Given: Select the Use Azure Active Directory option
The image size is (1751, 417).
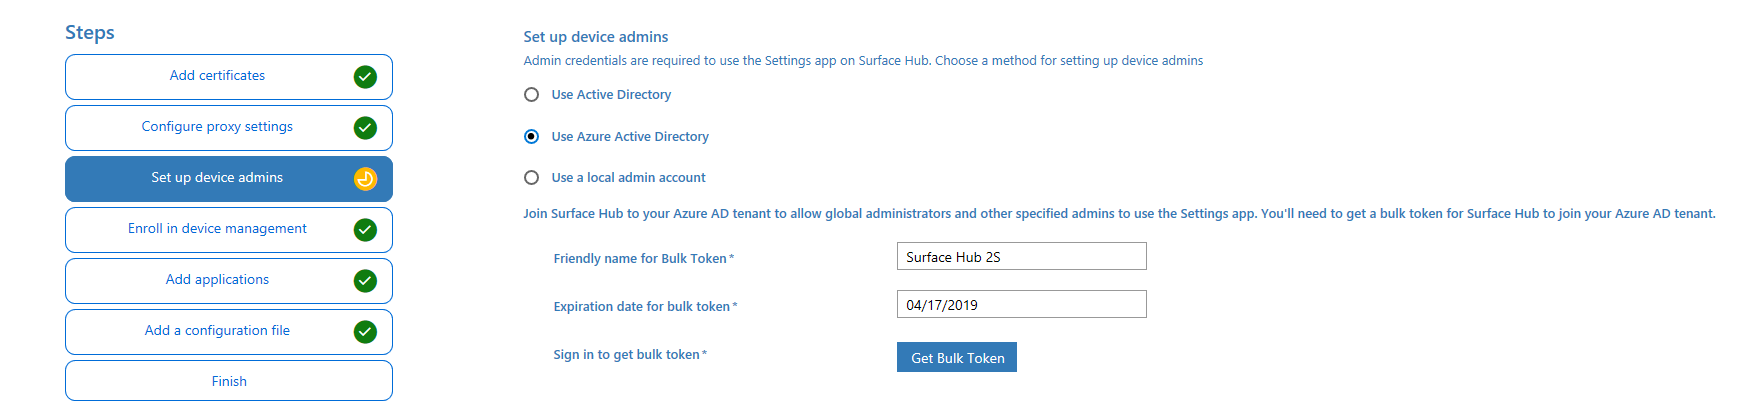Looking at the screenshot, I should [x=532, y=137].
